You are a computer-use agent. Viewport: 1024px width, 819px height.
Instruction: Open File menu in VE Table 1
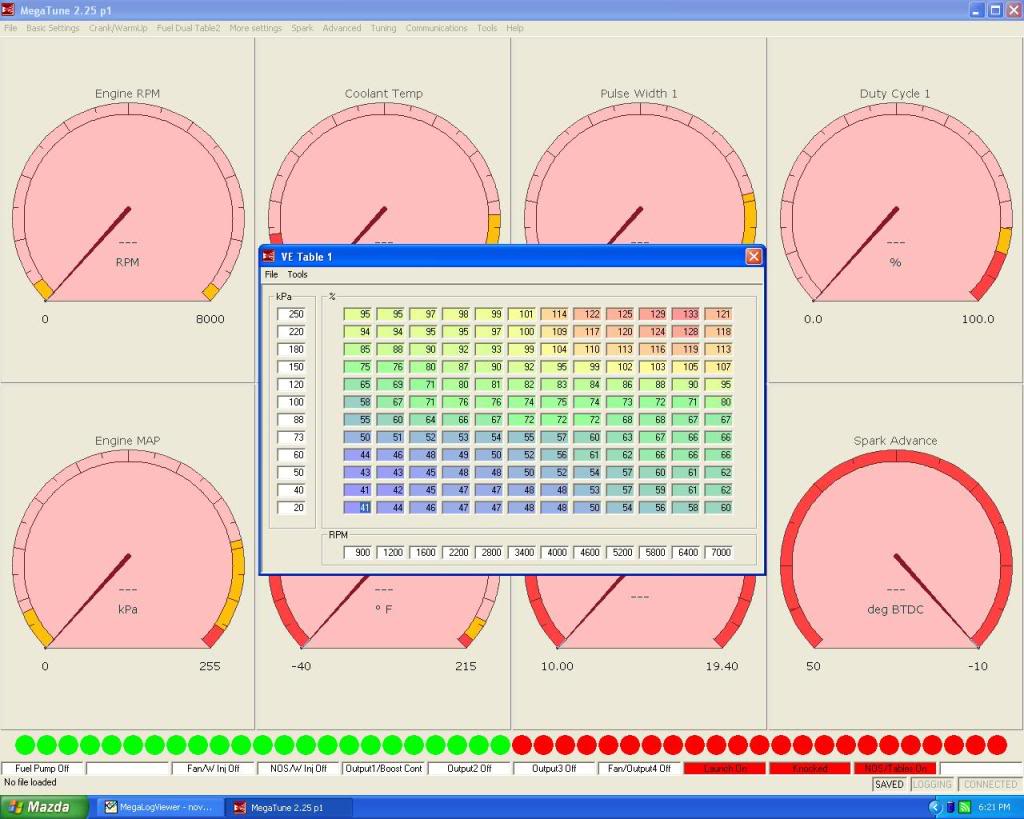pyautogui.click(x=271, y=274)
